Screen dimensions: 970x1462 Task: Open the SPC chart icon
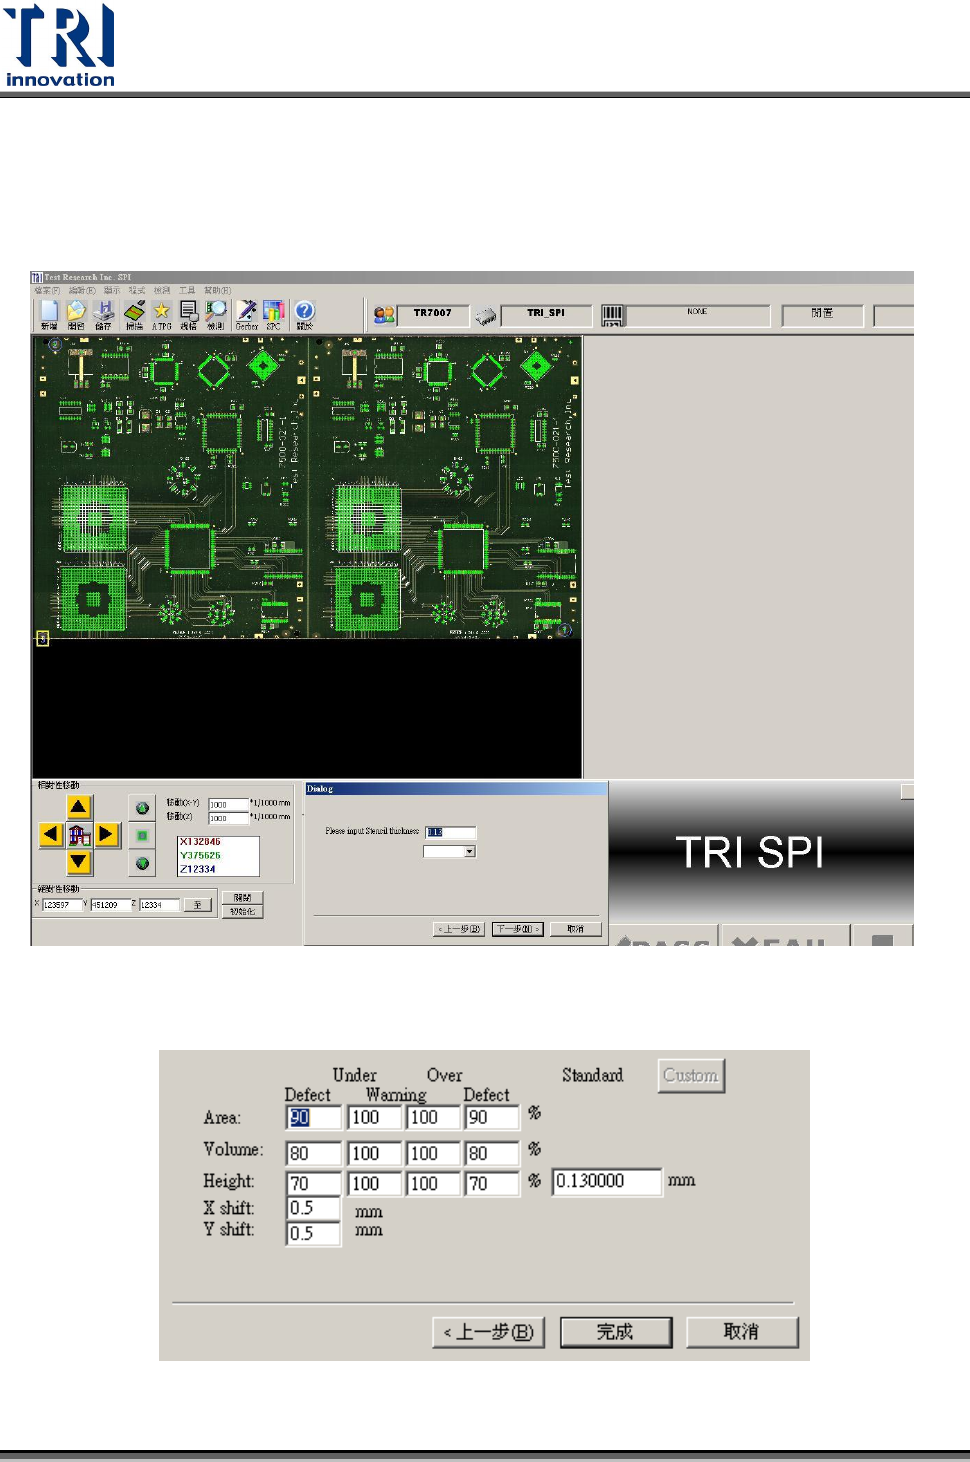tap(274, 313)
